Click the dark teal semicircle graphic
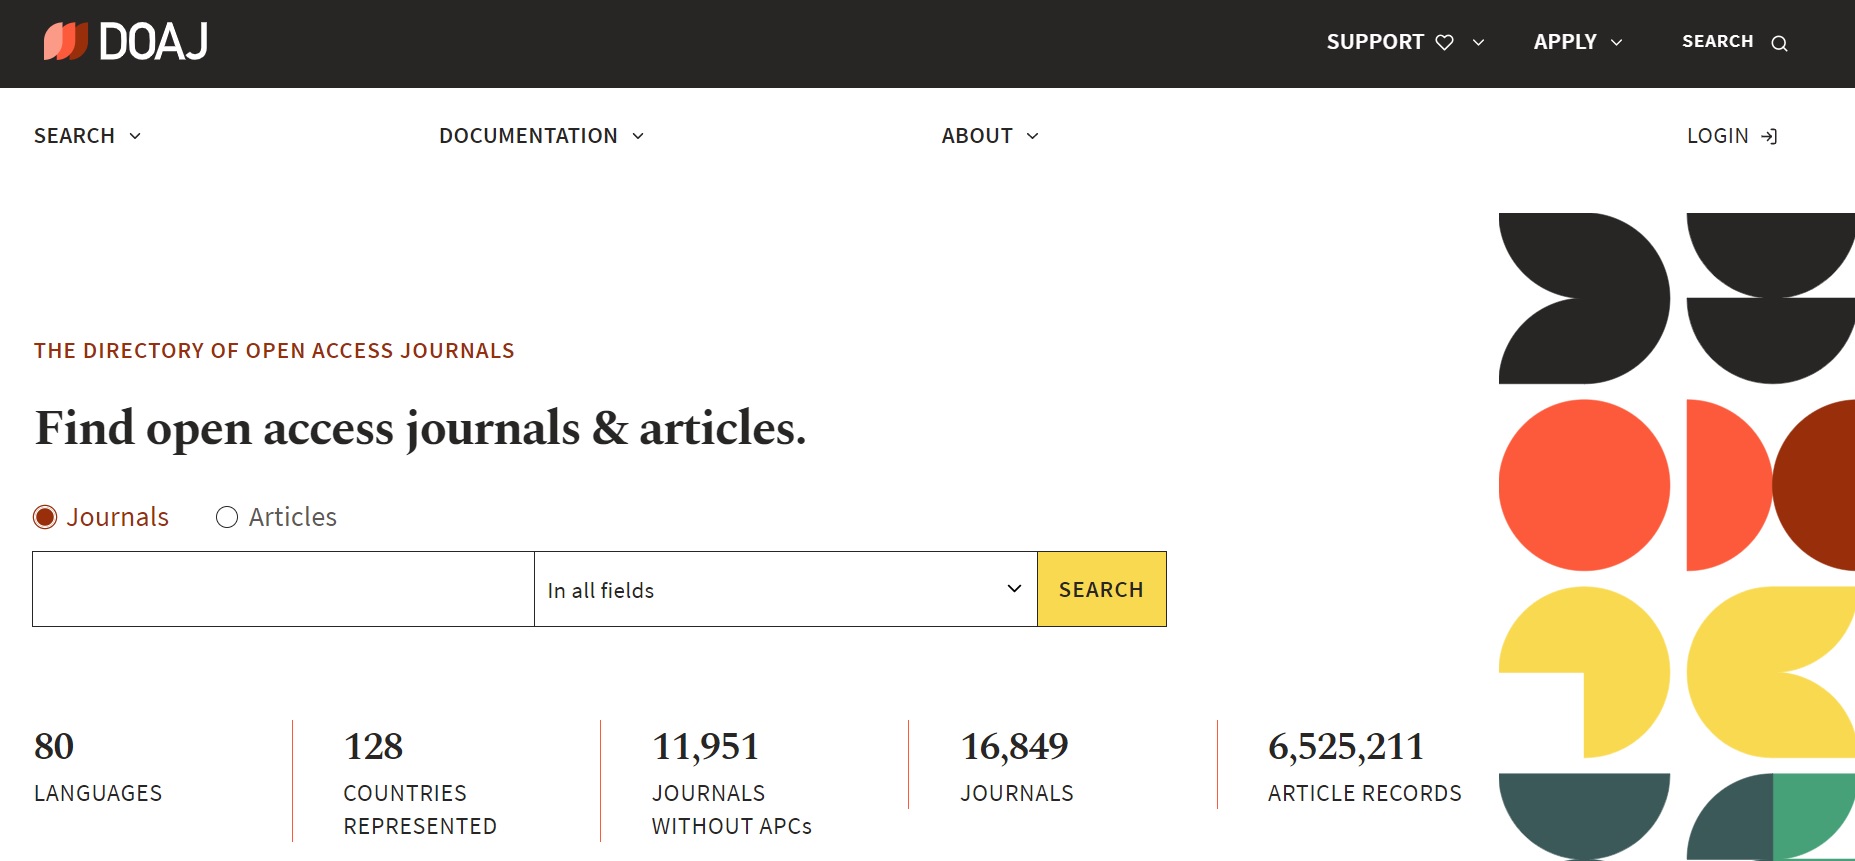The image size is (1855, 861). pyautogui.click(x=1584, y=815)
